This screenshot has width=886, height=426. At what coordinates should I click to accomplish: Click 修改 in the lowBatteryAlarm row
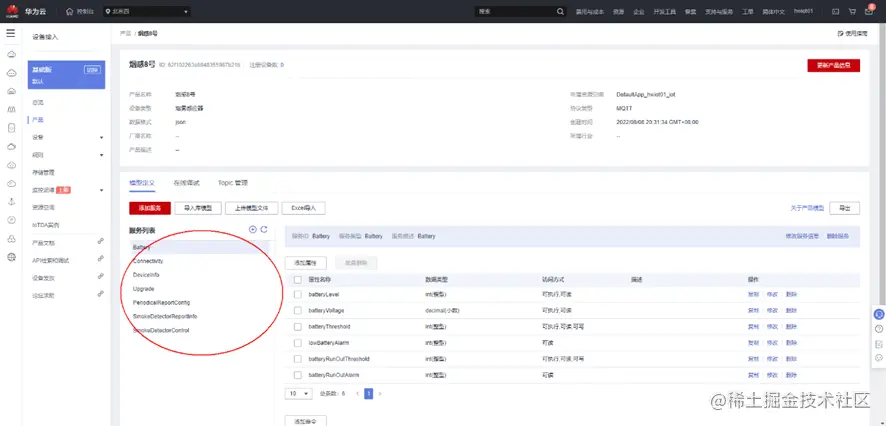click(x=772, y=343)
